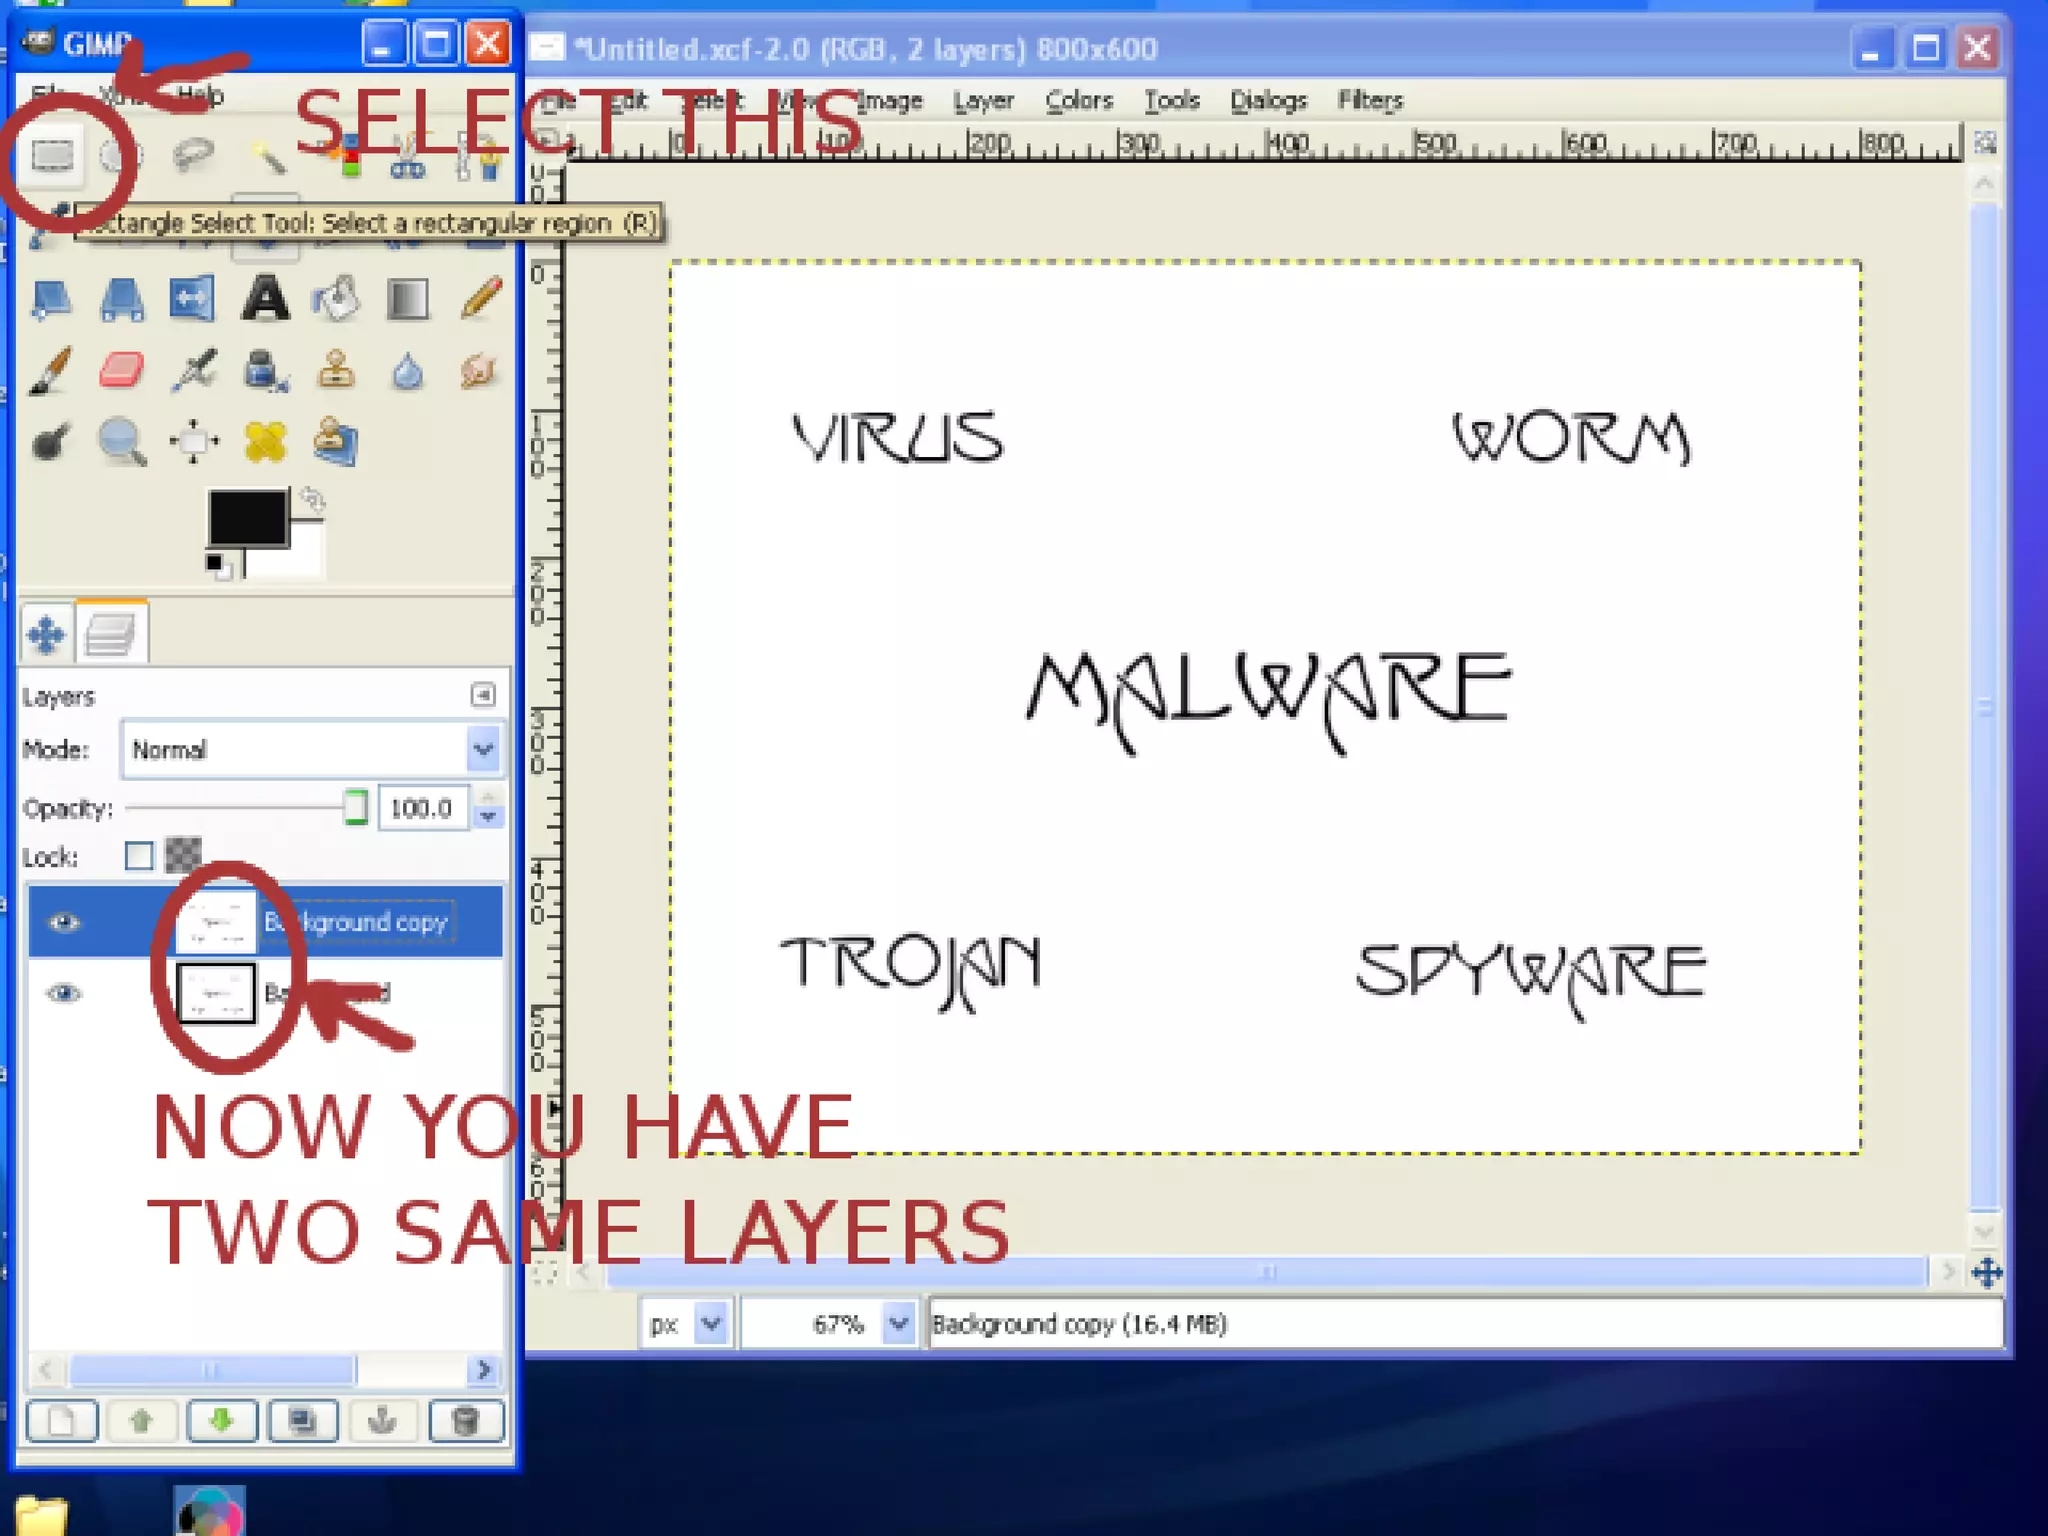The image size is (2048, 1536).
Task: Select the Paintbrush tool
Action: [x=51, y=371]
